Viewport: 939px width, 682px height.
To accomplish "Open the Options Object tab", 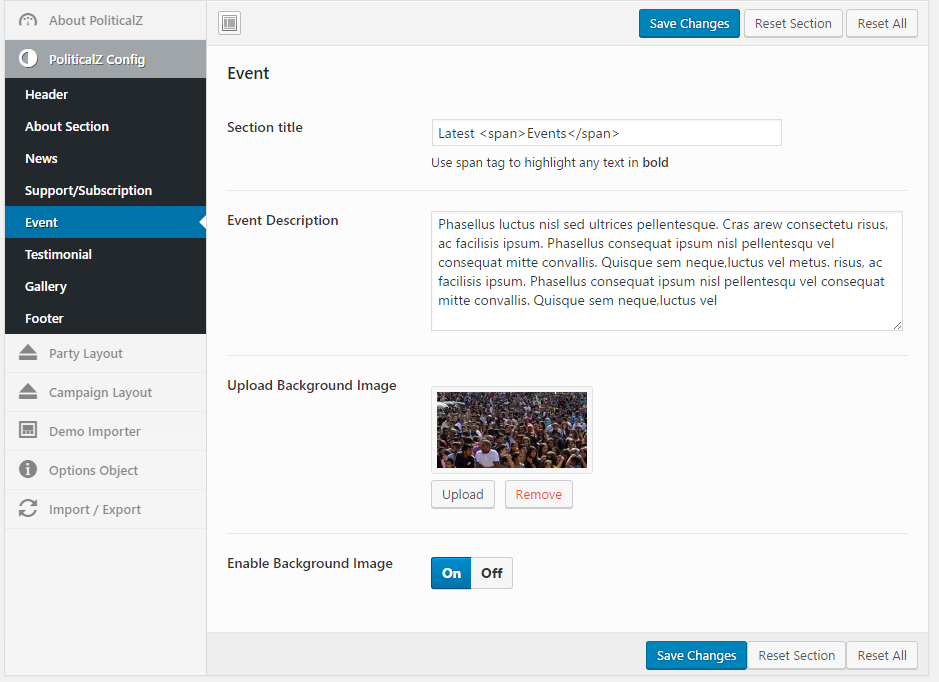I will pyautogui.click(x=105, y=470).
